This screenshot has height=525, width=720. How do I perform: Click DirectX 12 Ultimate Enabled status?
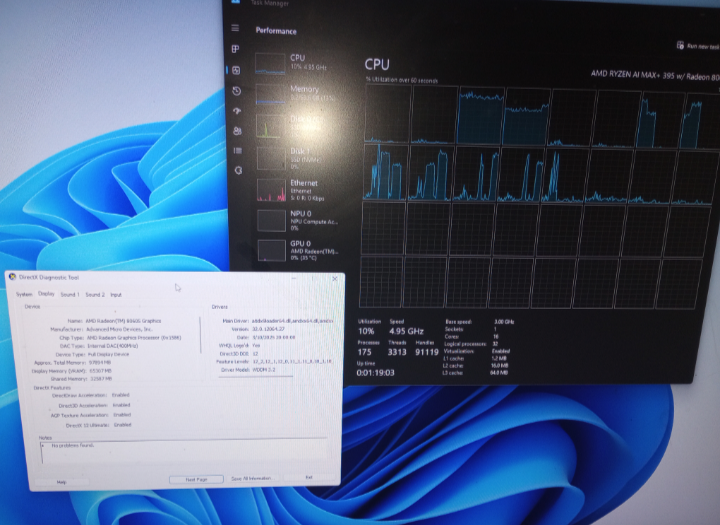click(123, 425)
